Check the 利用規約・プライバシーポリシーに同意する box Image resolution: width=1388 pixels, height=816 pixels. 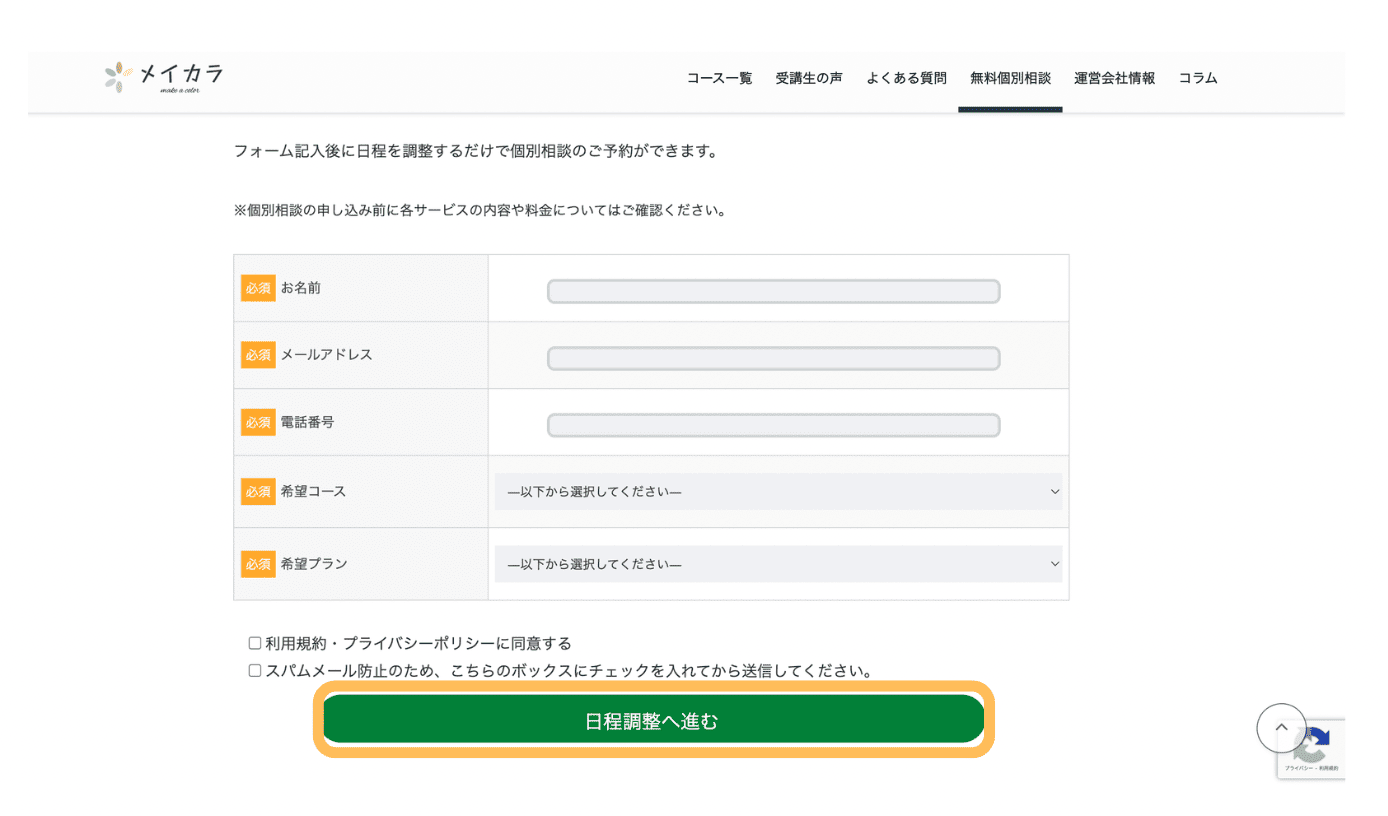255,643
